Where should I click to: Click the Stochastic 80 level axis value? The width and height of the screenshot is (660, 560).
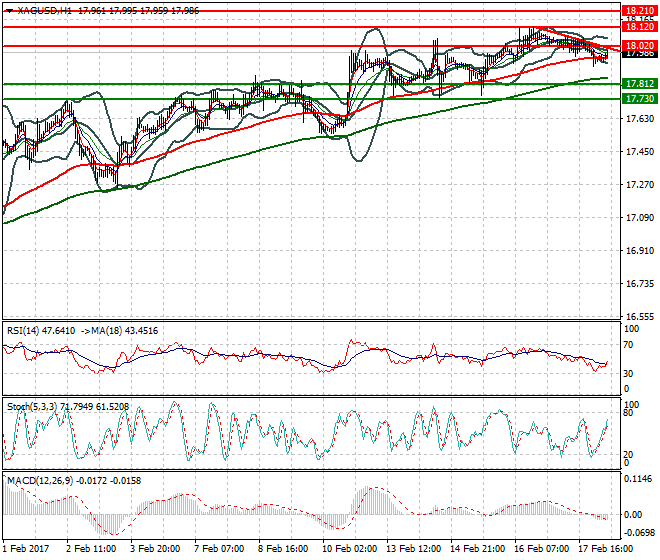tap(628, 413)
